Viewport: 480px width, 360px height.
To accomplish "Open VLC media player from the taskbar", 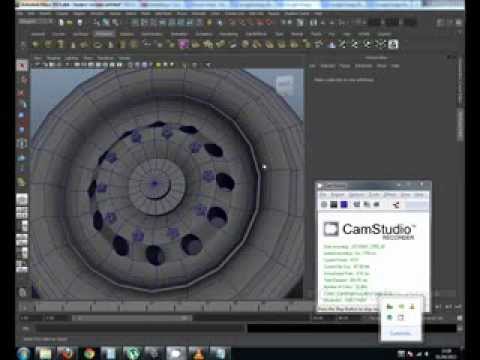I will click(198, 353).
